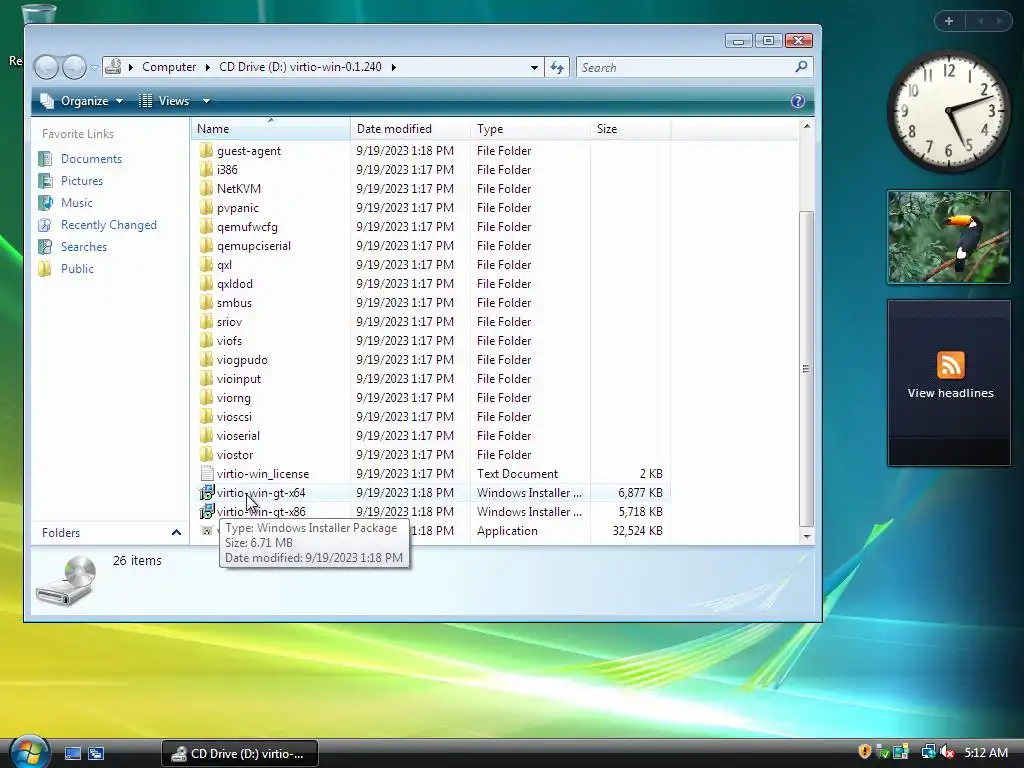Sort by Date modified column header
This screenshot has width=1024, height=768.
[409, 129]
